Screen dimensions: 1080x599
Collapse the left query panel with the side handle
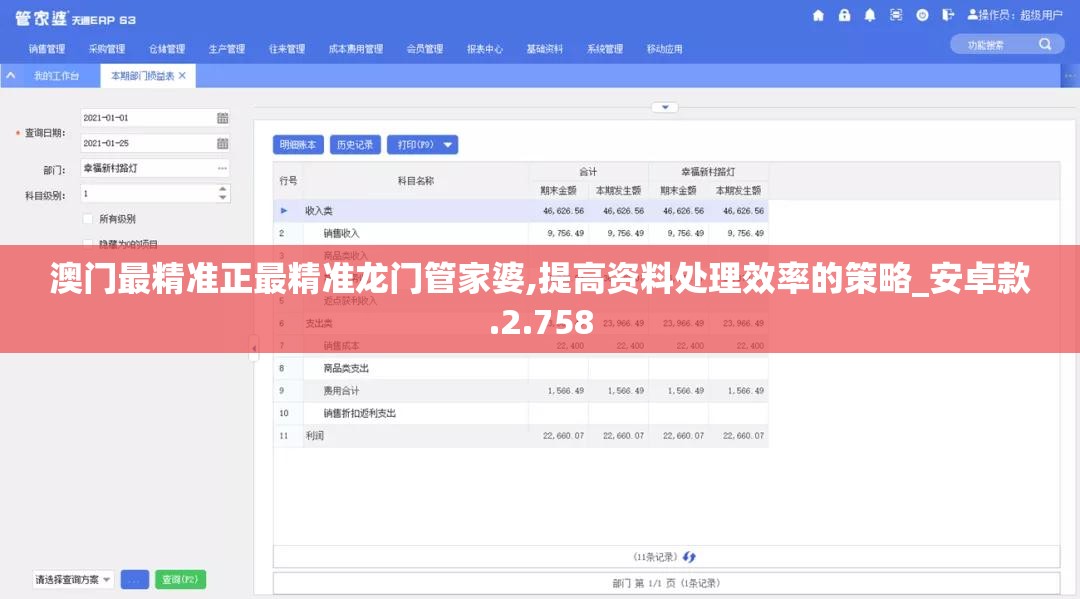(x=253, y=348)
